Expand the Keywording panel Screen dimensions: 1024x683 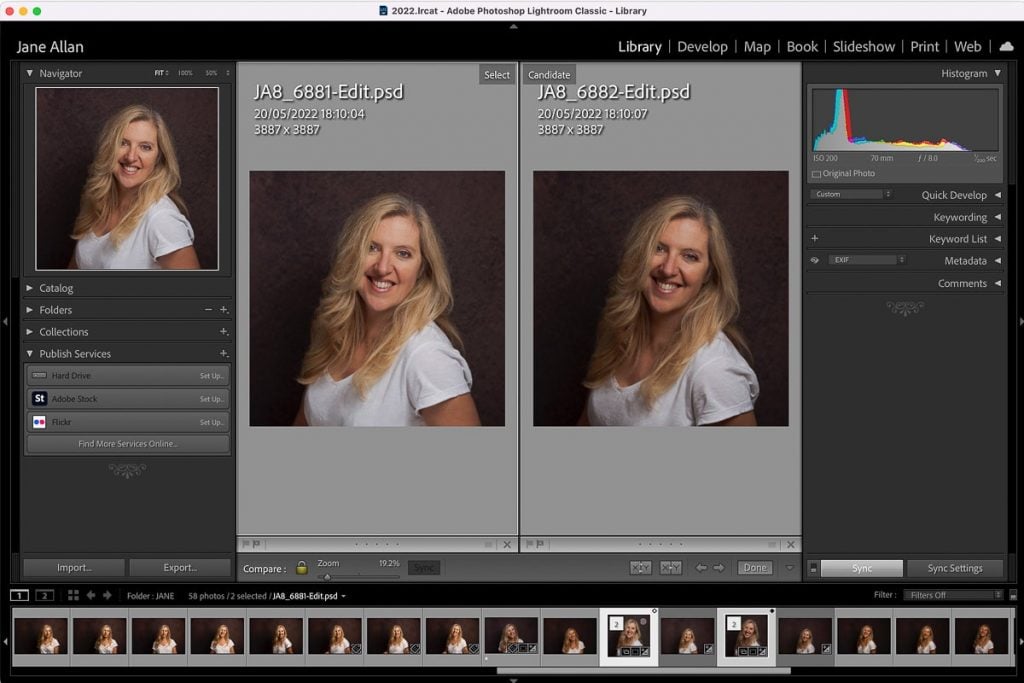pyautogui.click(x=959, y=217)
